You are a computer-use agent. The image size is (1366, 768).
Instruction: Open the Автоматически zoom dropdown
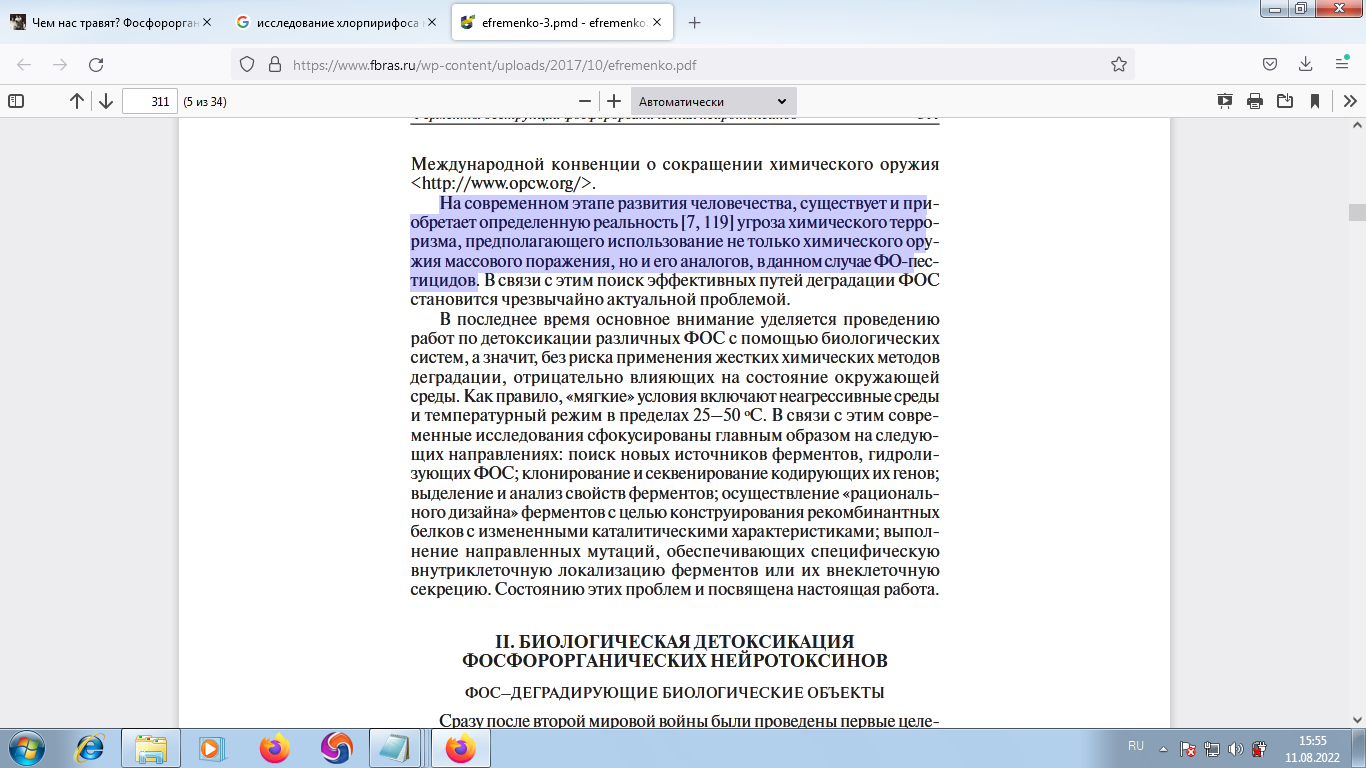[x=713, y=101]
